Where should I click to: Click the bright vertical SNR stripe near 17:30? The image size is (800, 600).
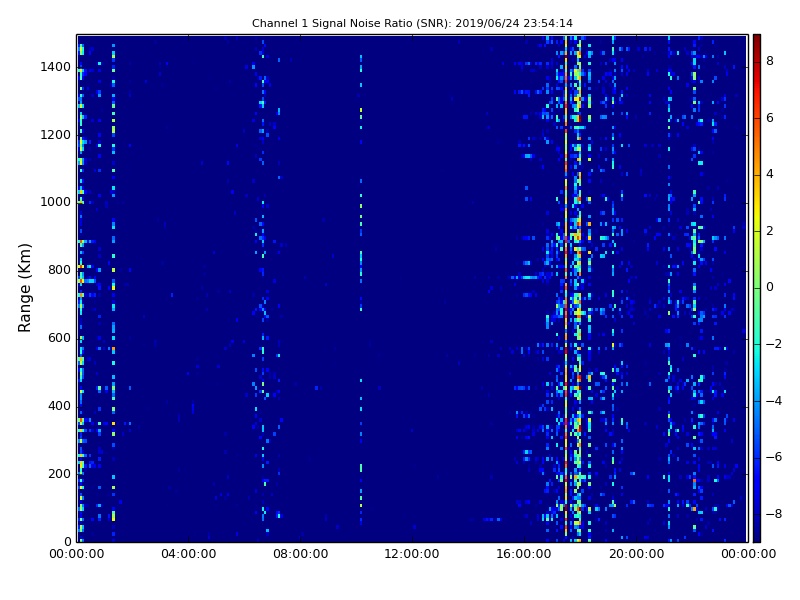[x=566, y=286]
